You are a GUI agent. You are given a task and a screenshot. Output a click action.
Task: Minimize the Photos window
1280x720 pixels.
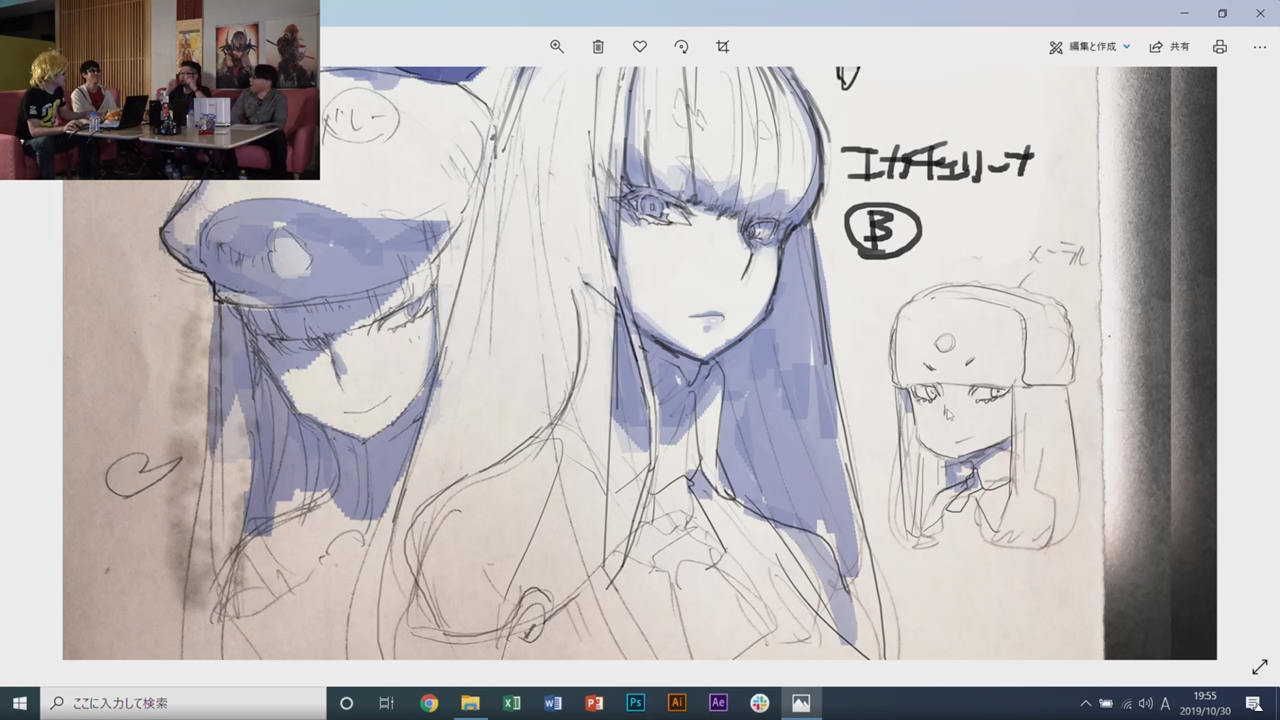pos(1184,13)
